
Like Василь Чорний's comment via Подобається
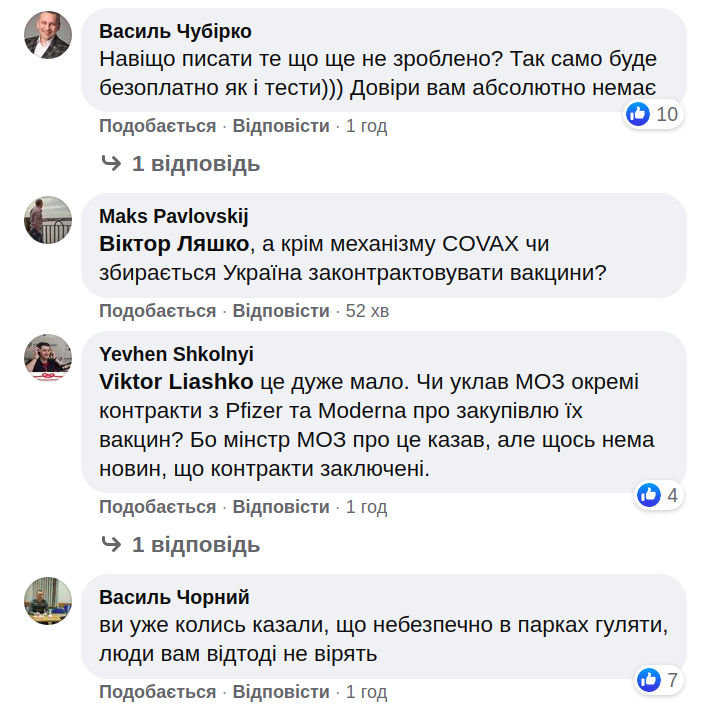coord(157,692)
